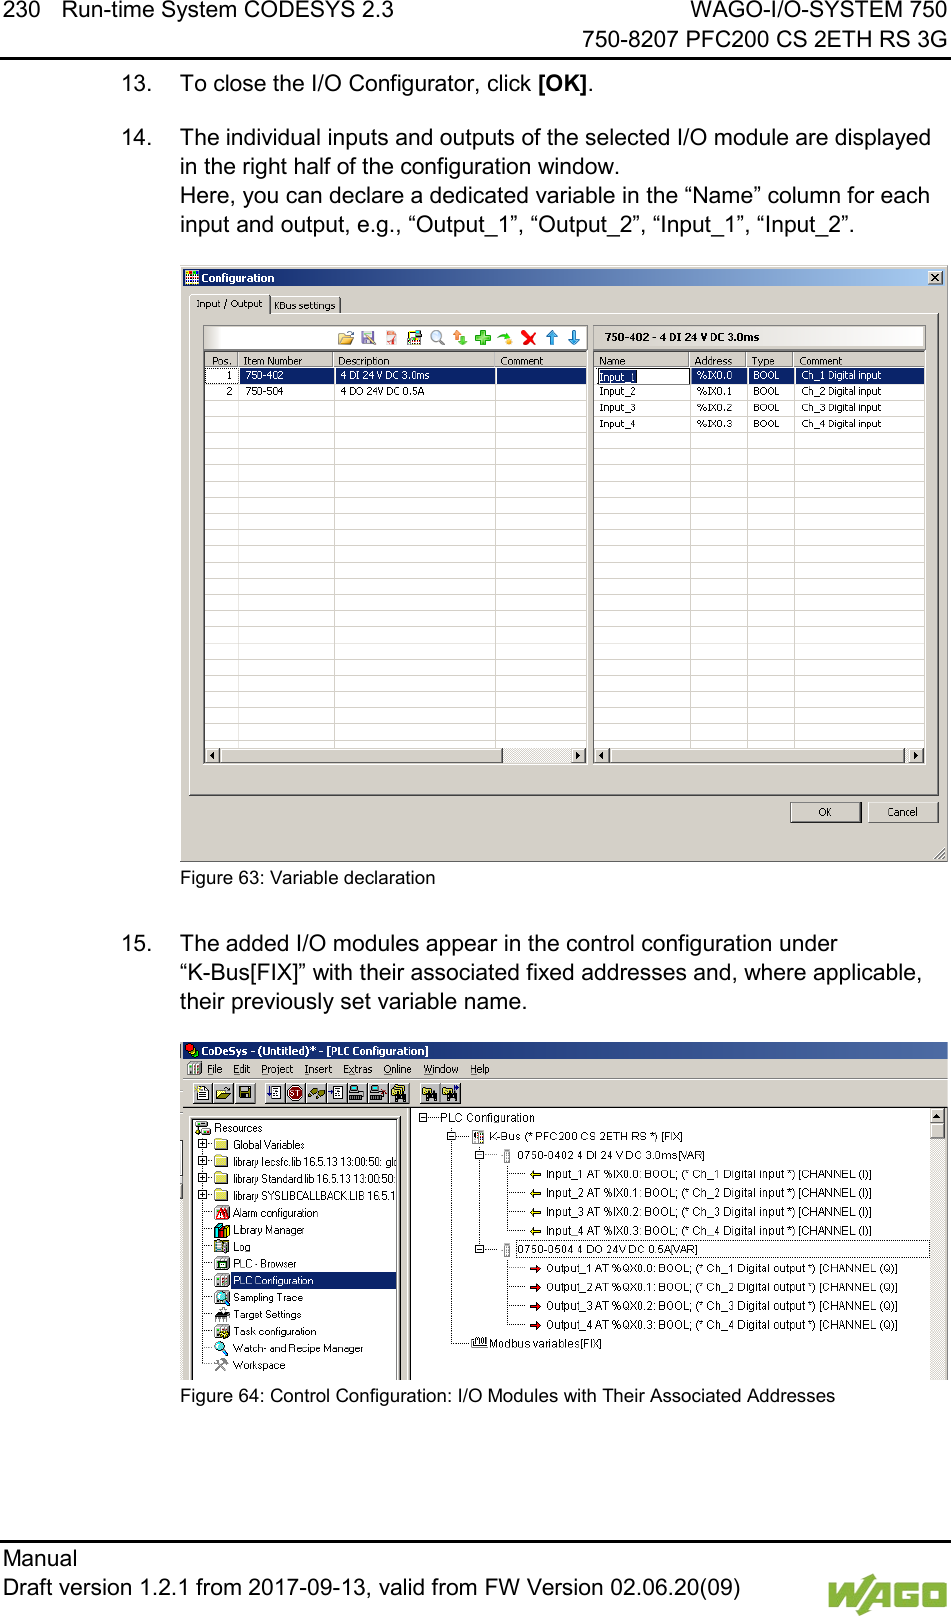Screen dimensions: 951x1616
Task: Open the File menu in CoDeSys
Action: coord(214,1069)
